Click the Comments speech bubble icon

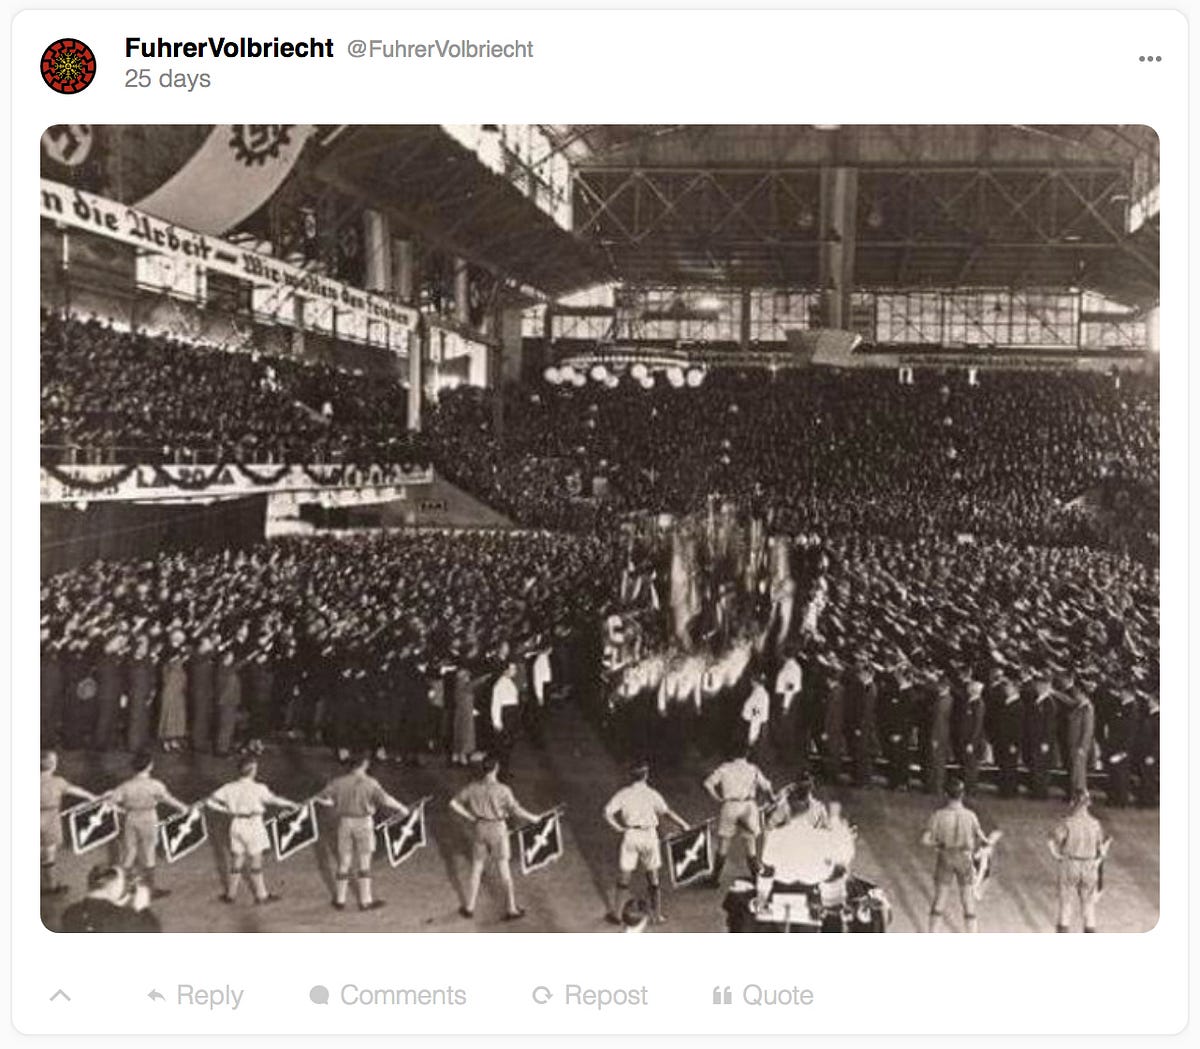point(319,995)
